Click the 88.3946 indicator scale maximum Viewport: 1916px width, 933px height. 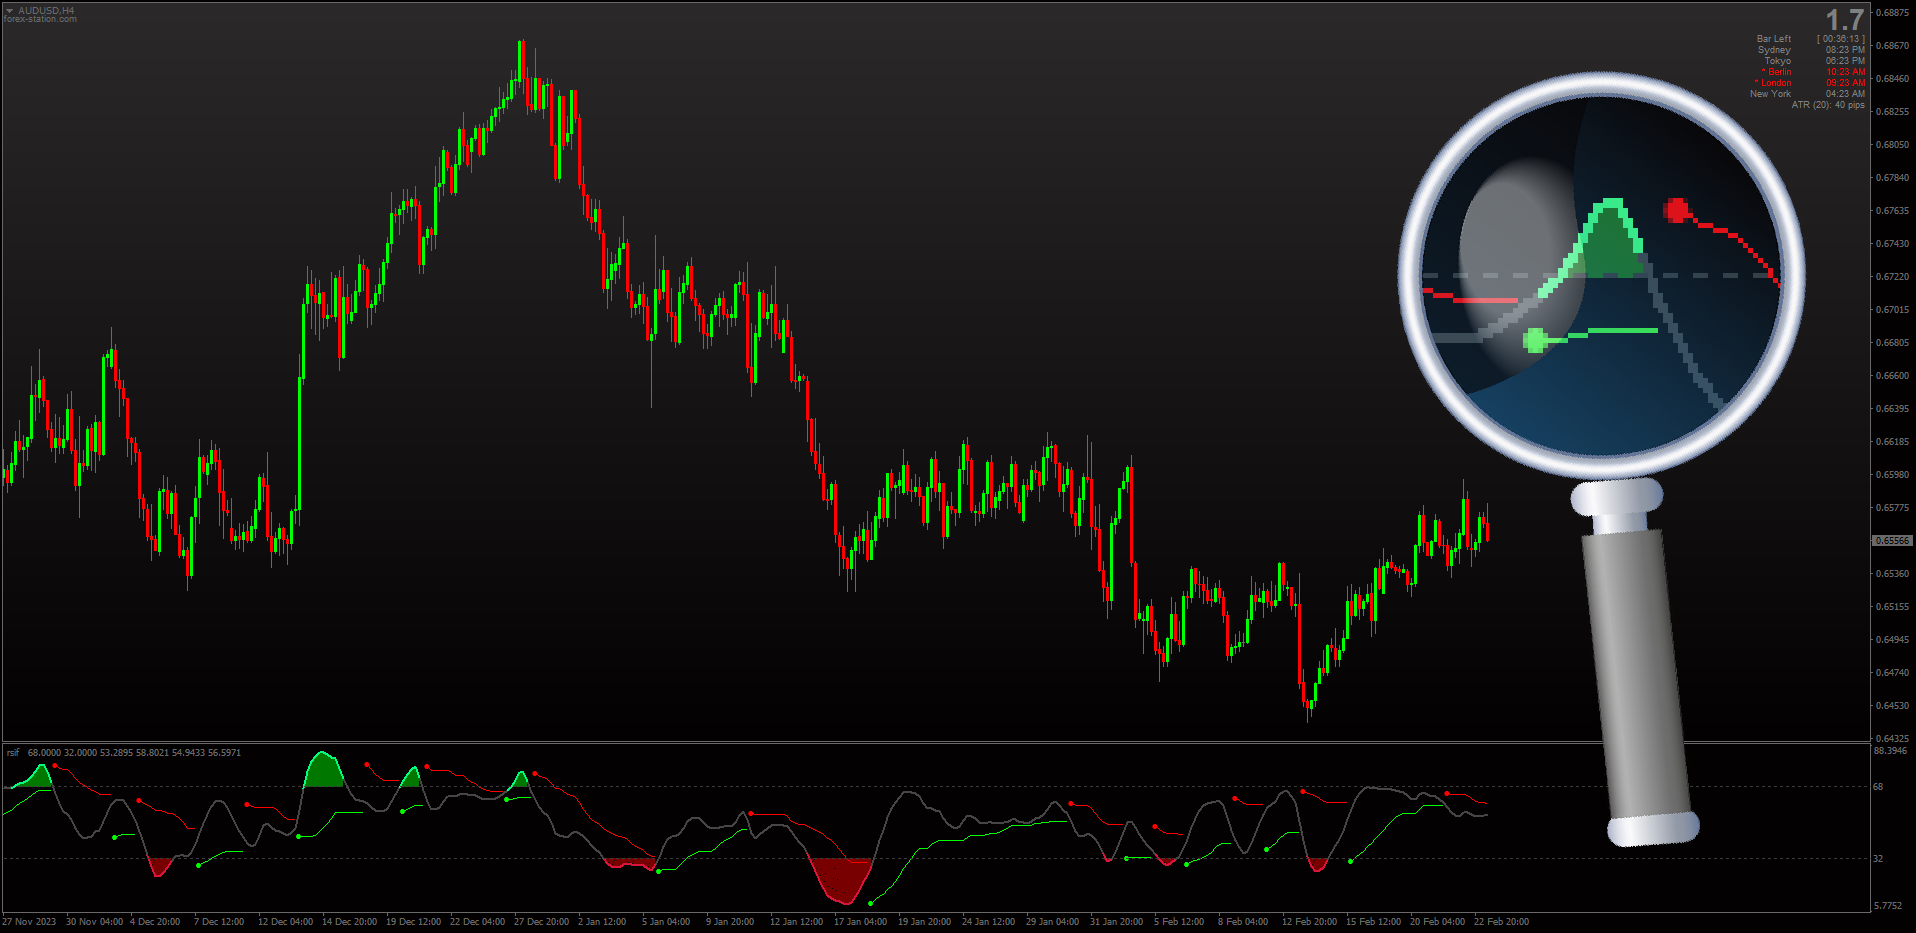pos(1890,751)
